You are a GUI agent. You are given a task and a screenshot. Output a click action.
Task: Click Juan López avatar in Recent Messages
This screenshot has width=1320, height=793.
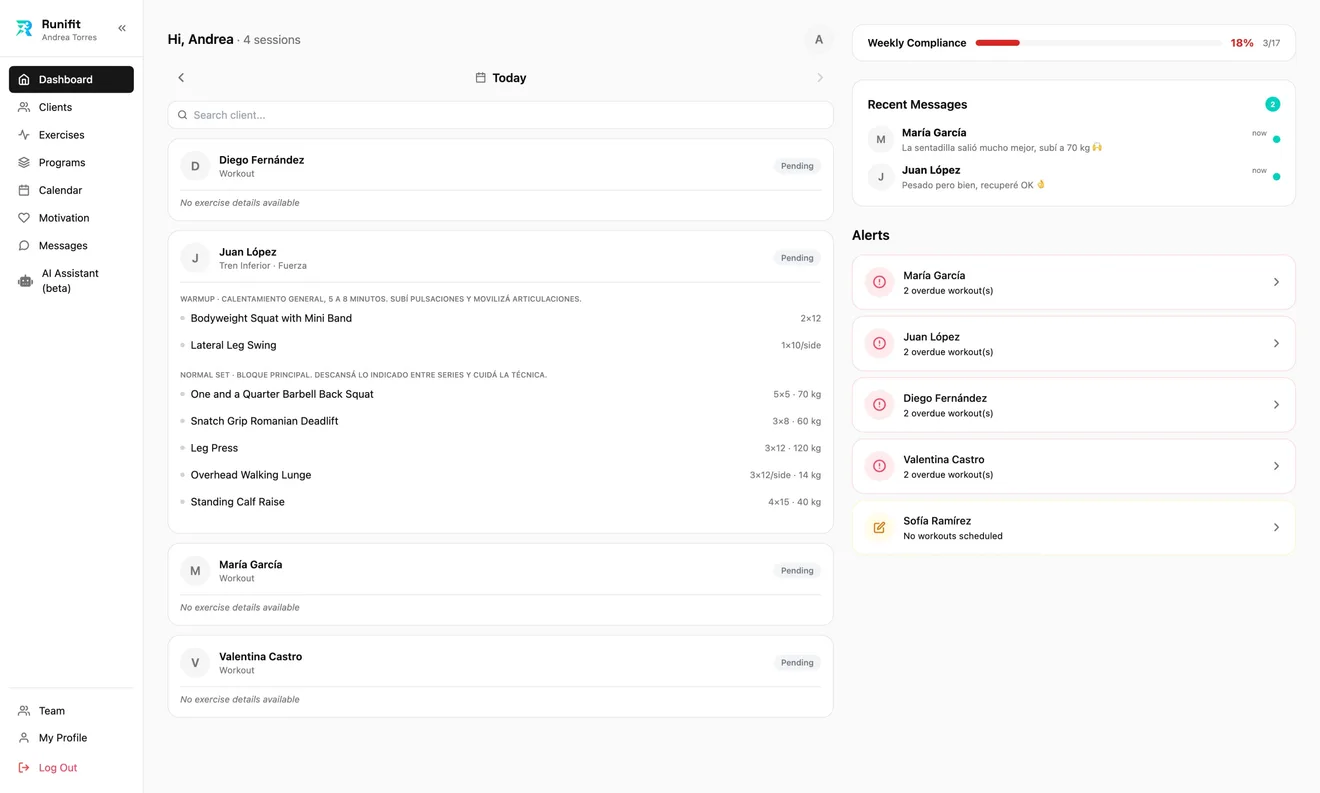pos(880,177)
